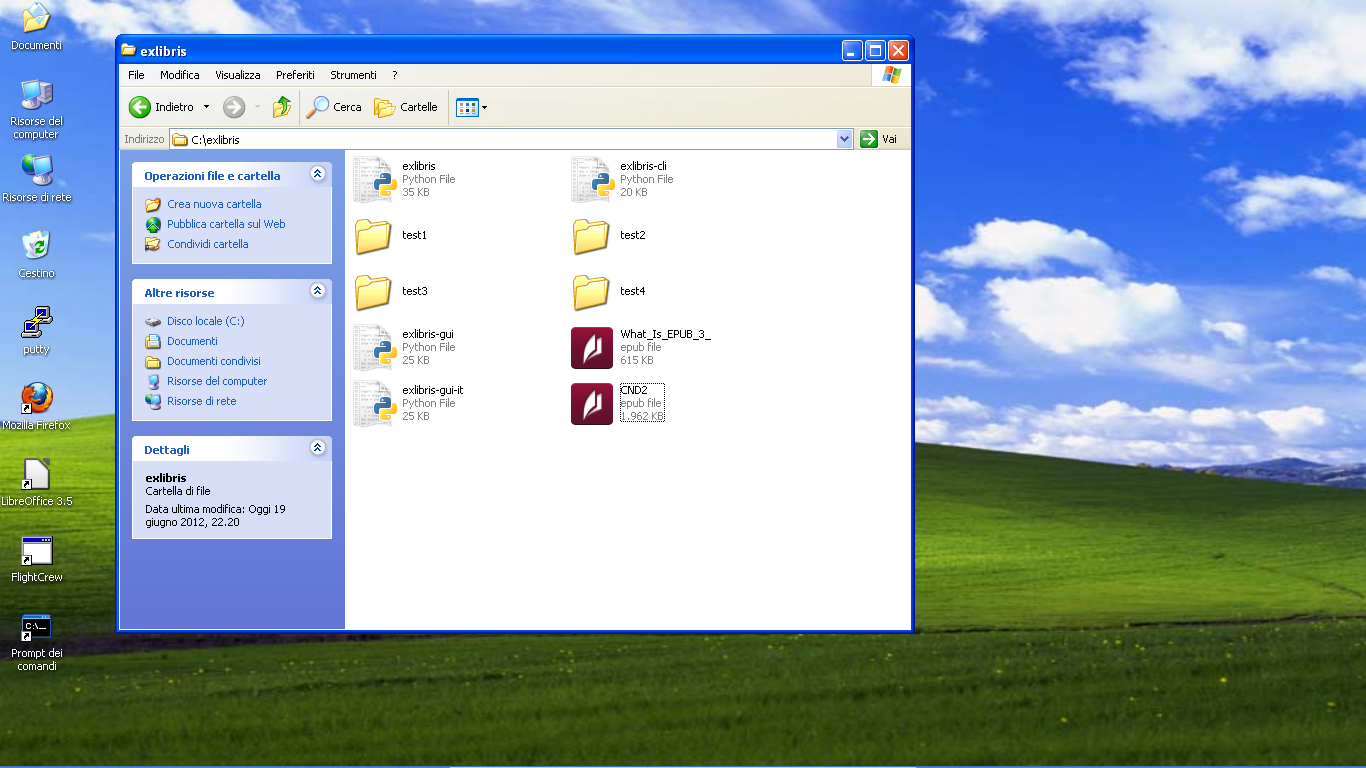Image resolution: width=1366 pixels, height=768 pixels.
Task: Open the forward history dropdown arrow
Action: click(x=257, y=107)
